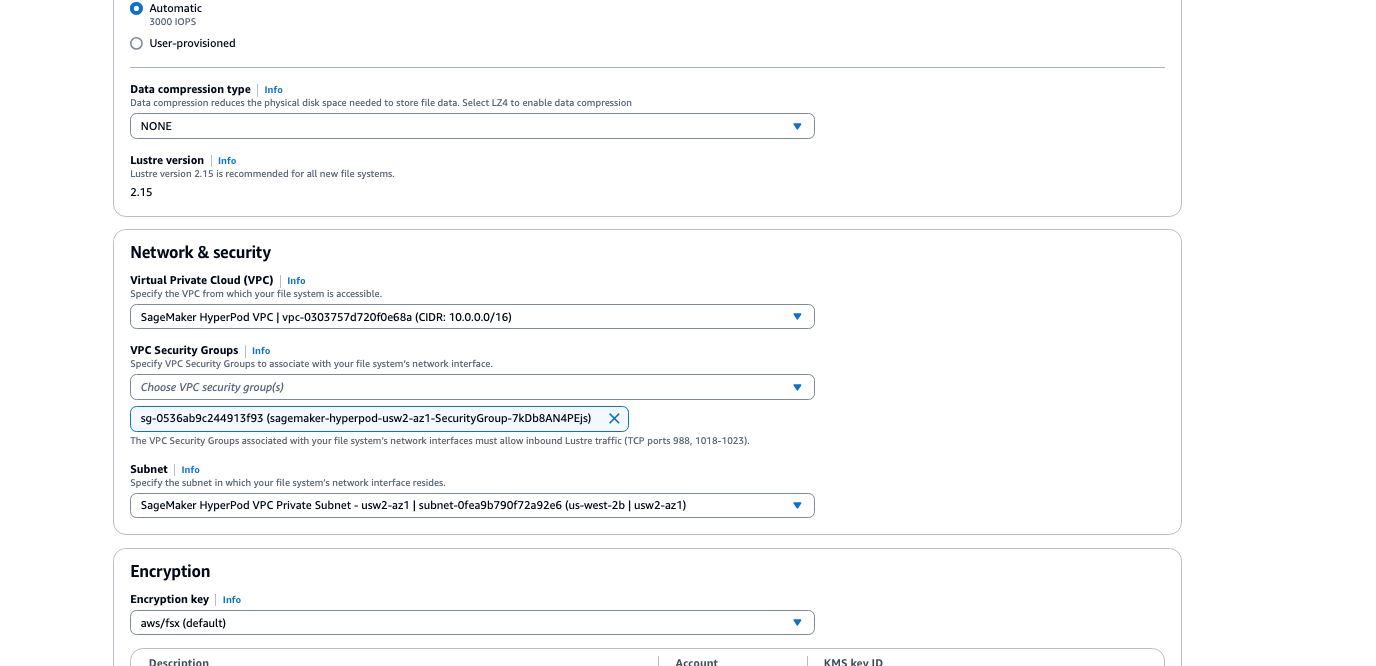
Task: Expand the Choose VPC security group(s) dropdown
Action: click(x=472, y=387)
